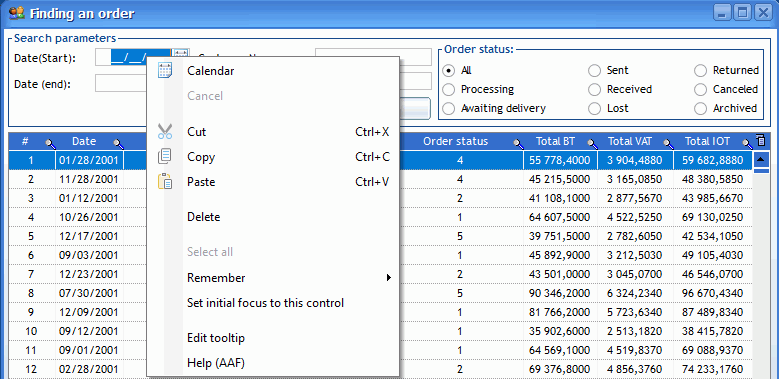
Task: Click the scissors Cut icon
Action: pos(165,132)
